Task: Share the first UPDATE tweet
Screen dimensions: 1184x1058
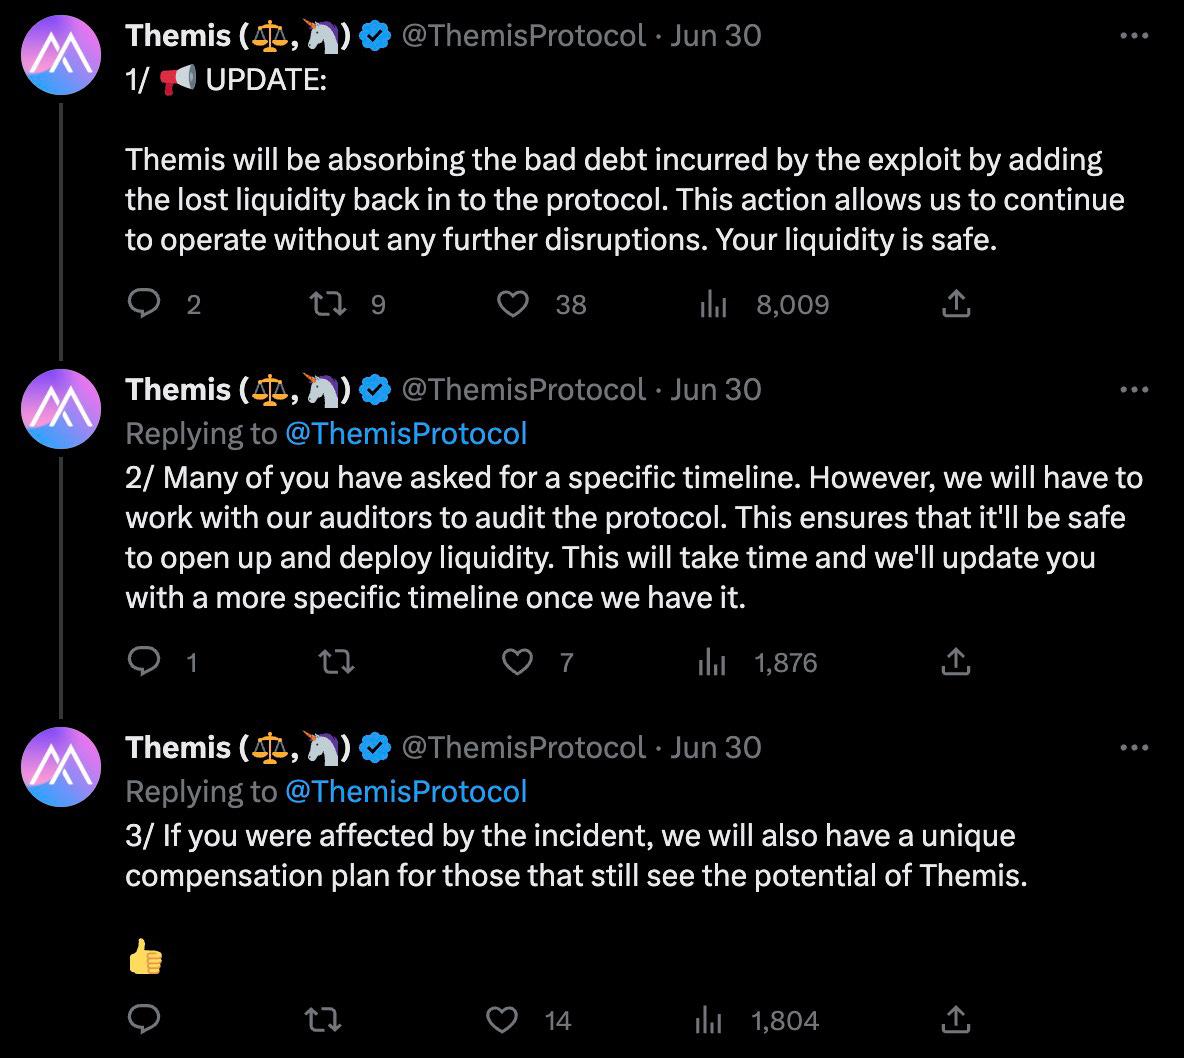Action: click(956, 304)
